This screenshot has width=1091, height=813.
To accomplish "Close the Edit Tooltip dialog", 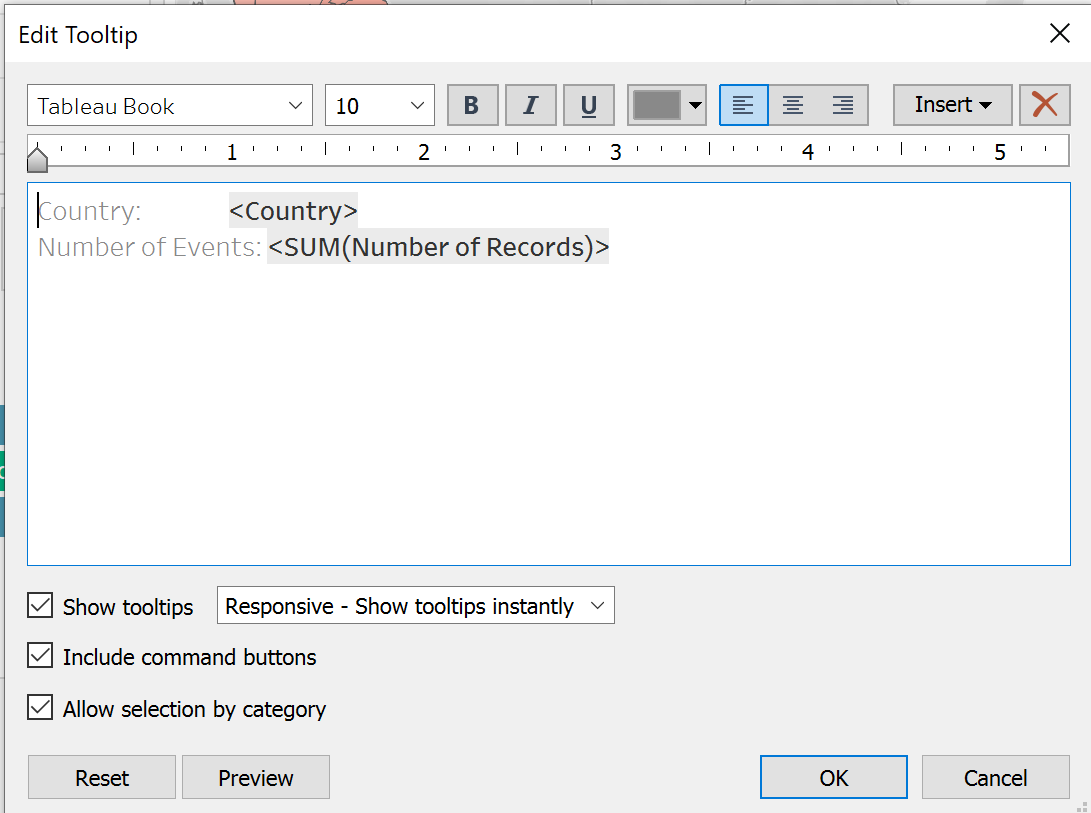I will (x=1059, y=34).
